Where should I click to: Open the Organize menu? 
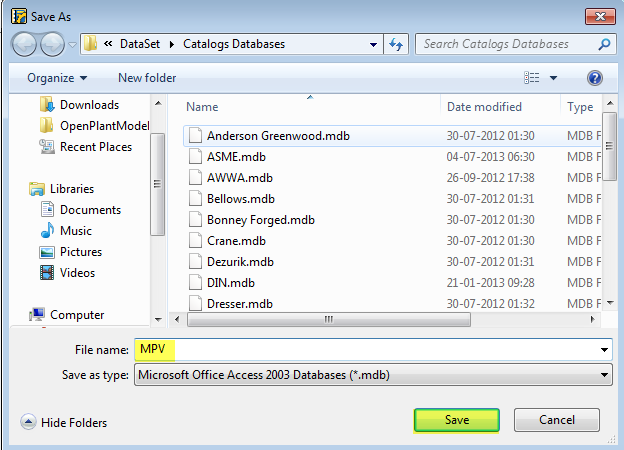coord(57,78)
